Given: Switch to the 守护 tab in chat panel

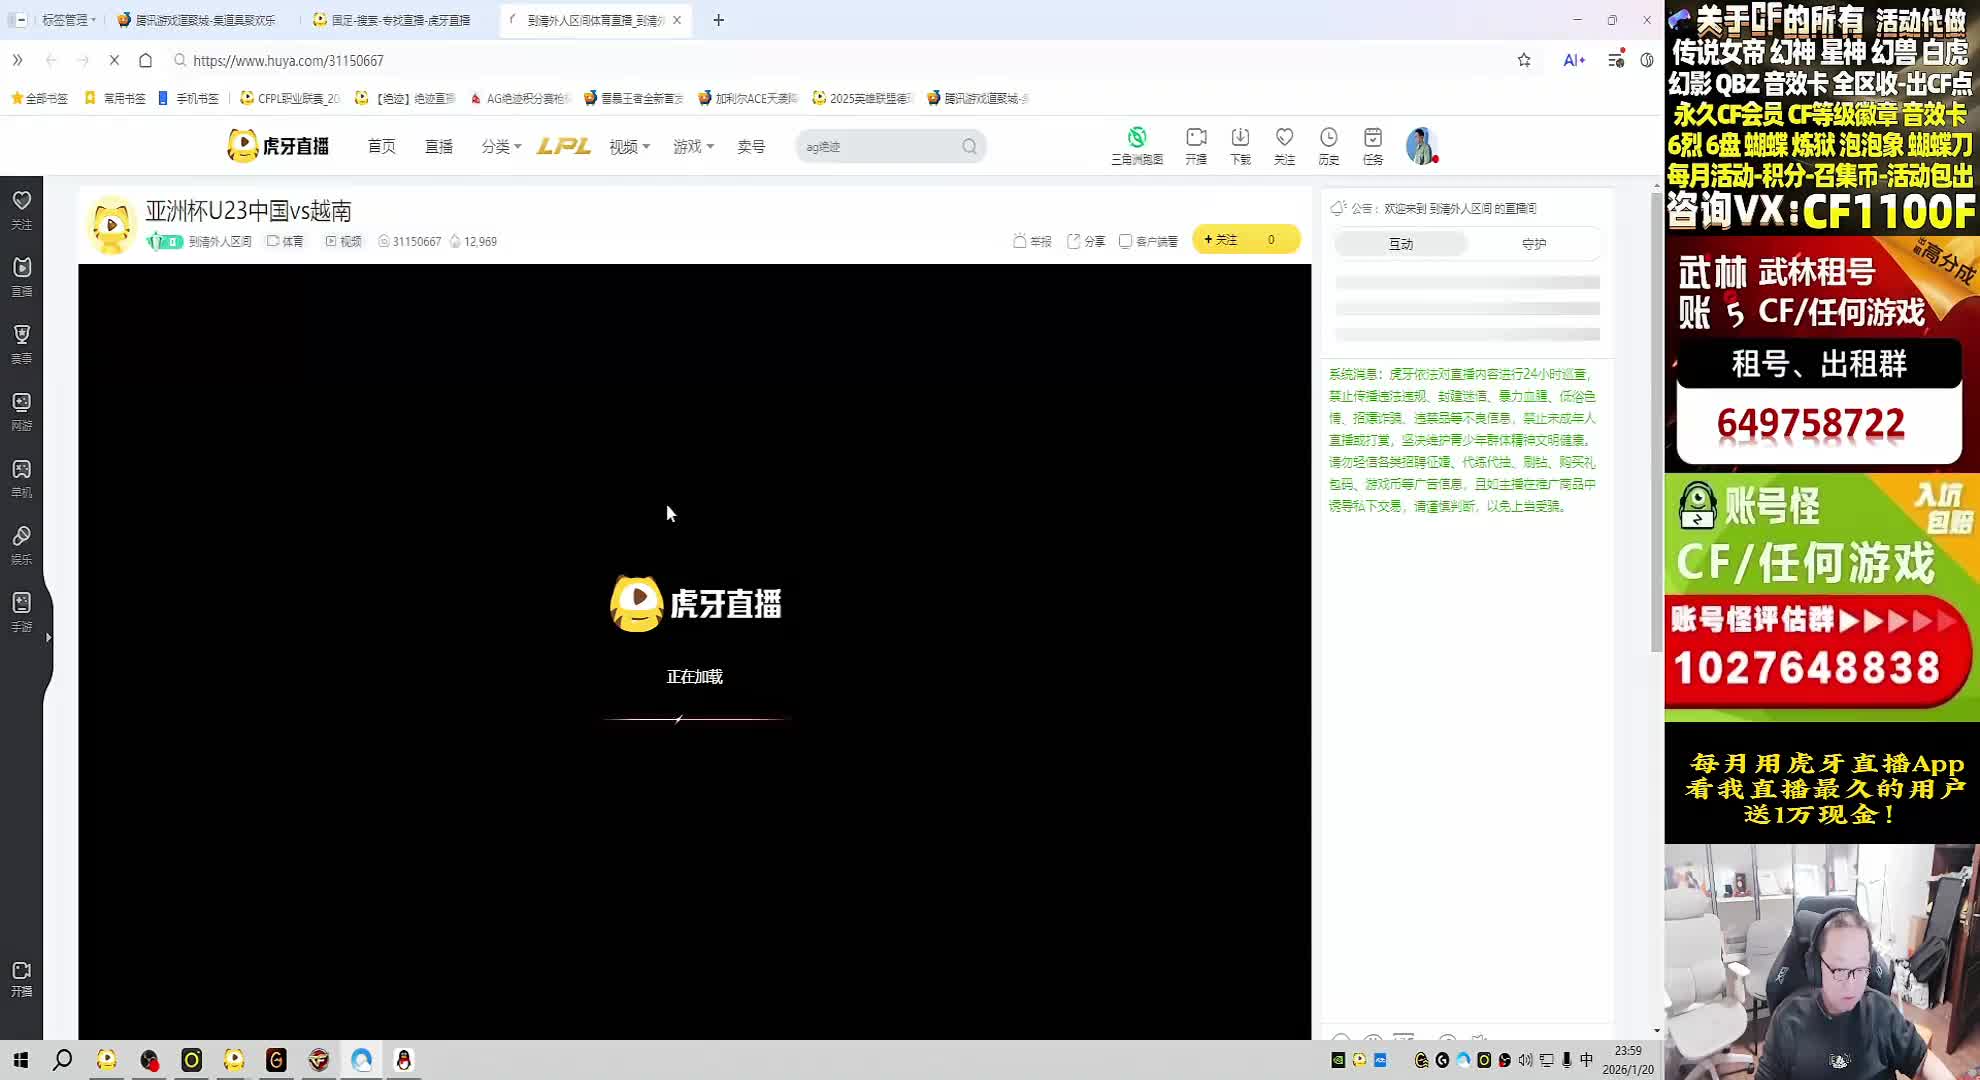Looking at the screenshot, I should pos(1533,244).
